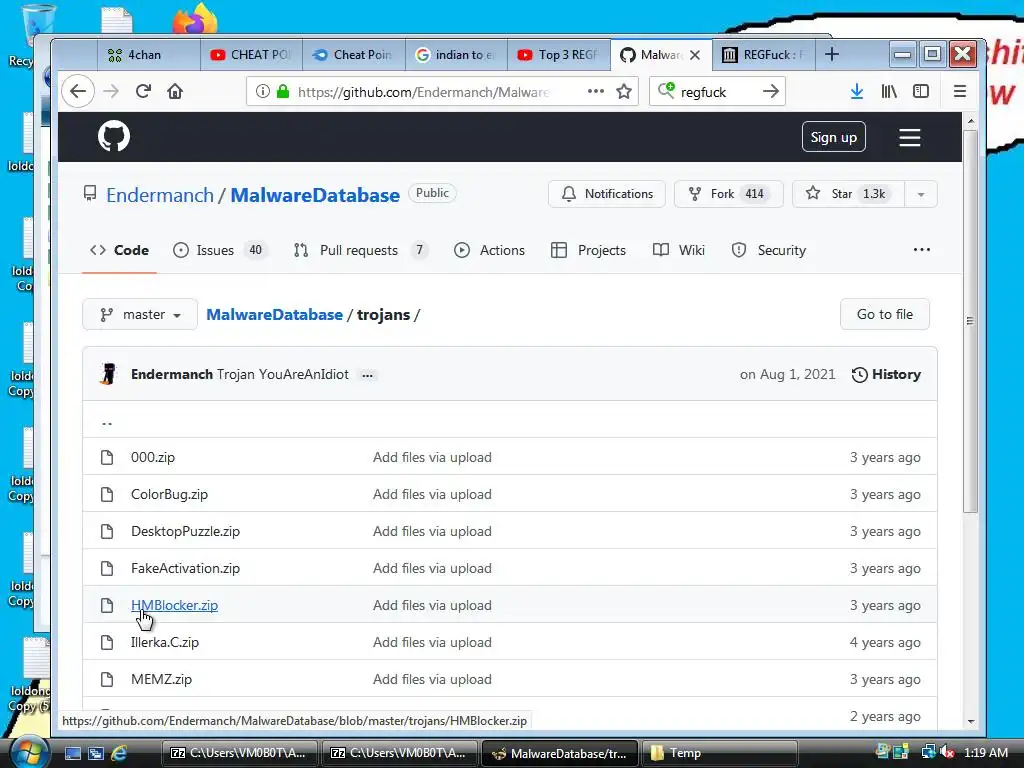Switch to the indian to e Google tab
Image resolution: width=1024 pixels, height=768 pixels.
456,55
